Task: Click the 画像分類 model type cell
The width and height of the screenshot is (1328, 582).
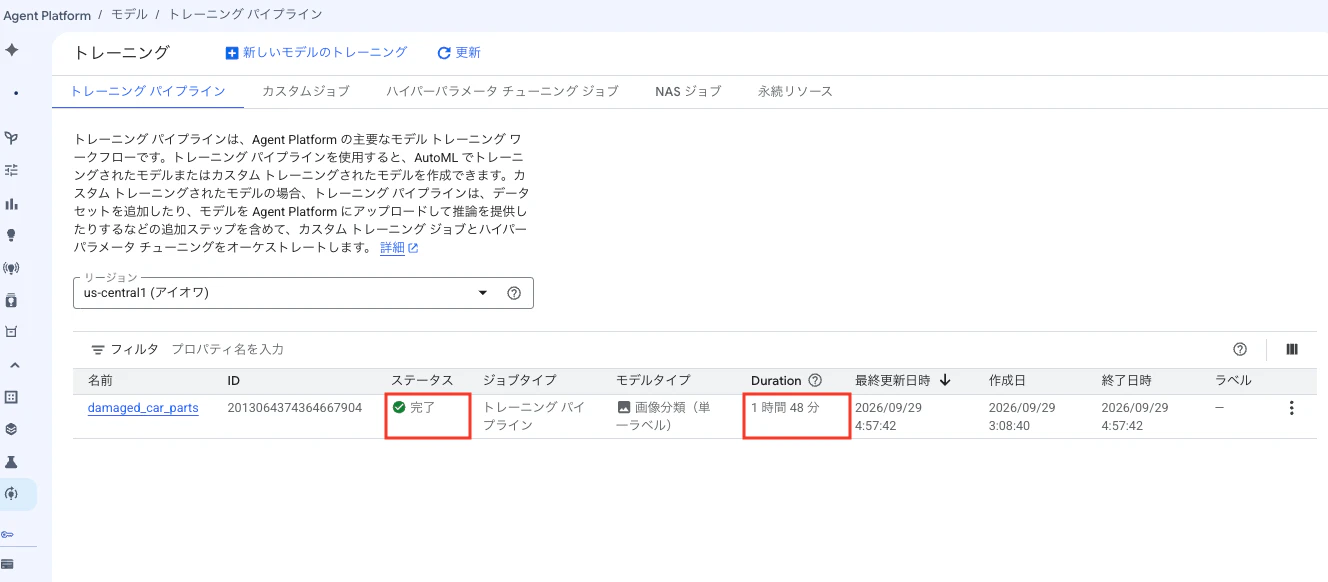Action: click(664, 416)
